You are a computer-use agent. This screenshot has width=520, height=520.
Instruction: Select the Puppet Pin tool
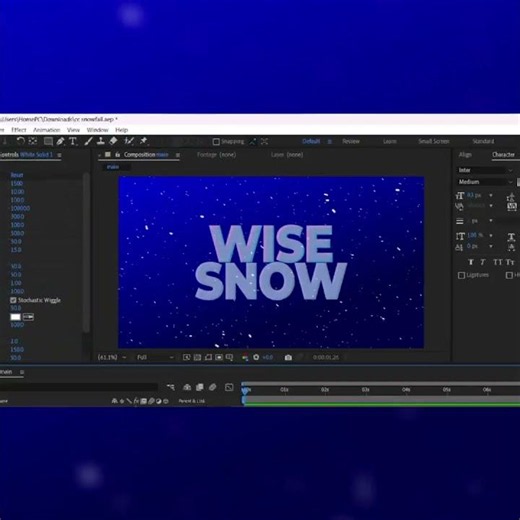(x=143, y=141)
